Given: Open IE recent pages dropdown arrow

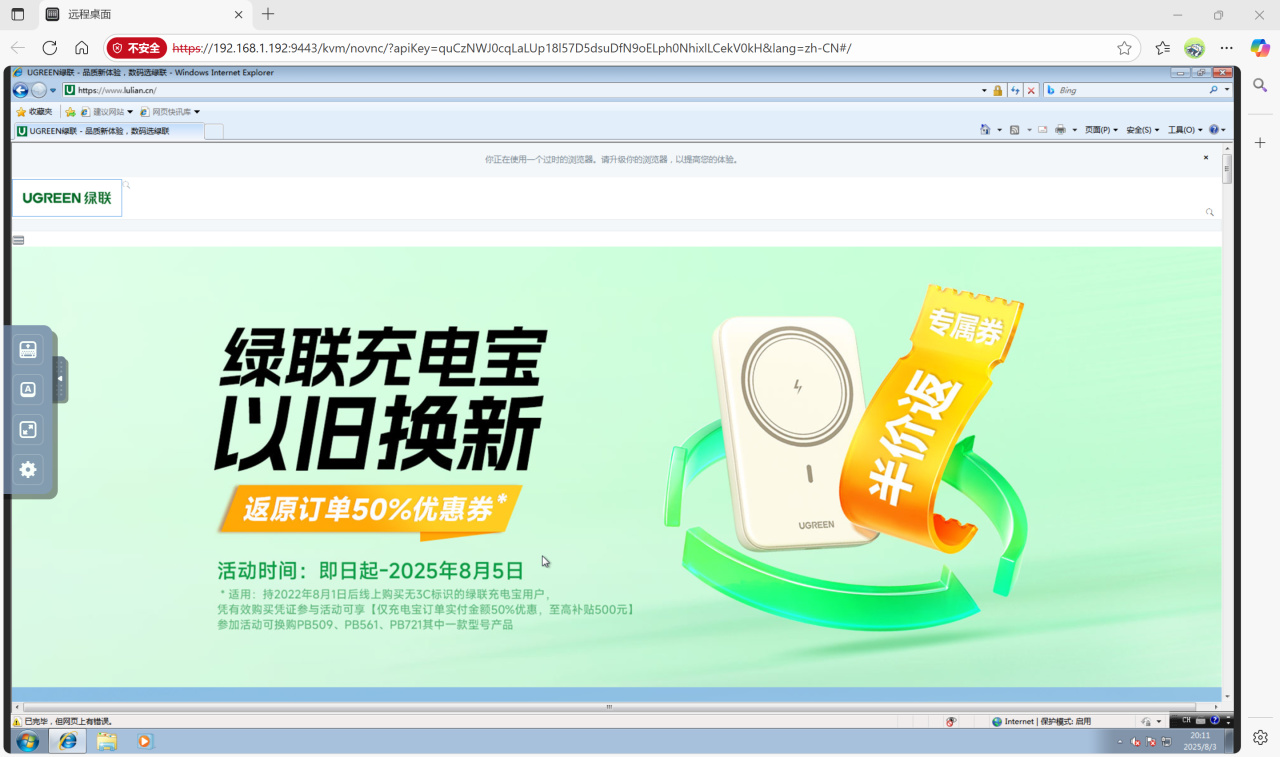Looking at the screenshot, I should pyautogui.click(x=53, y=91).
